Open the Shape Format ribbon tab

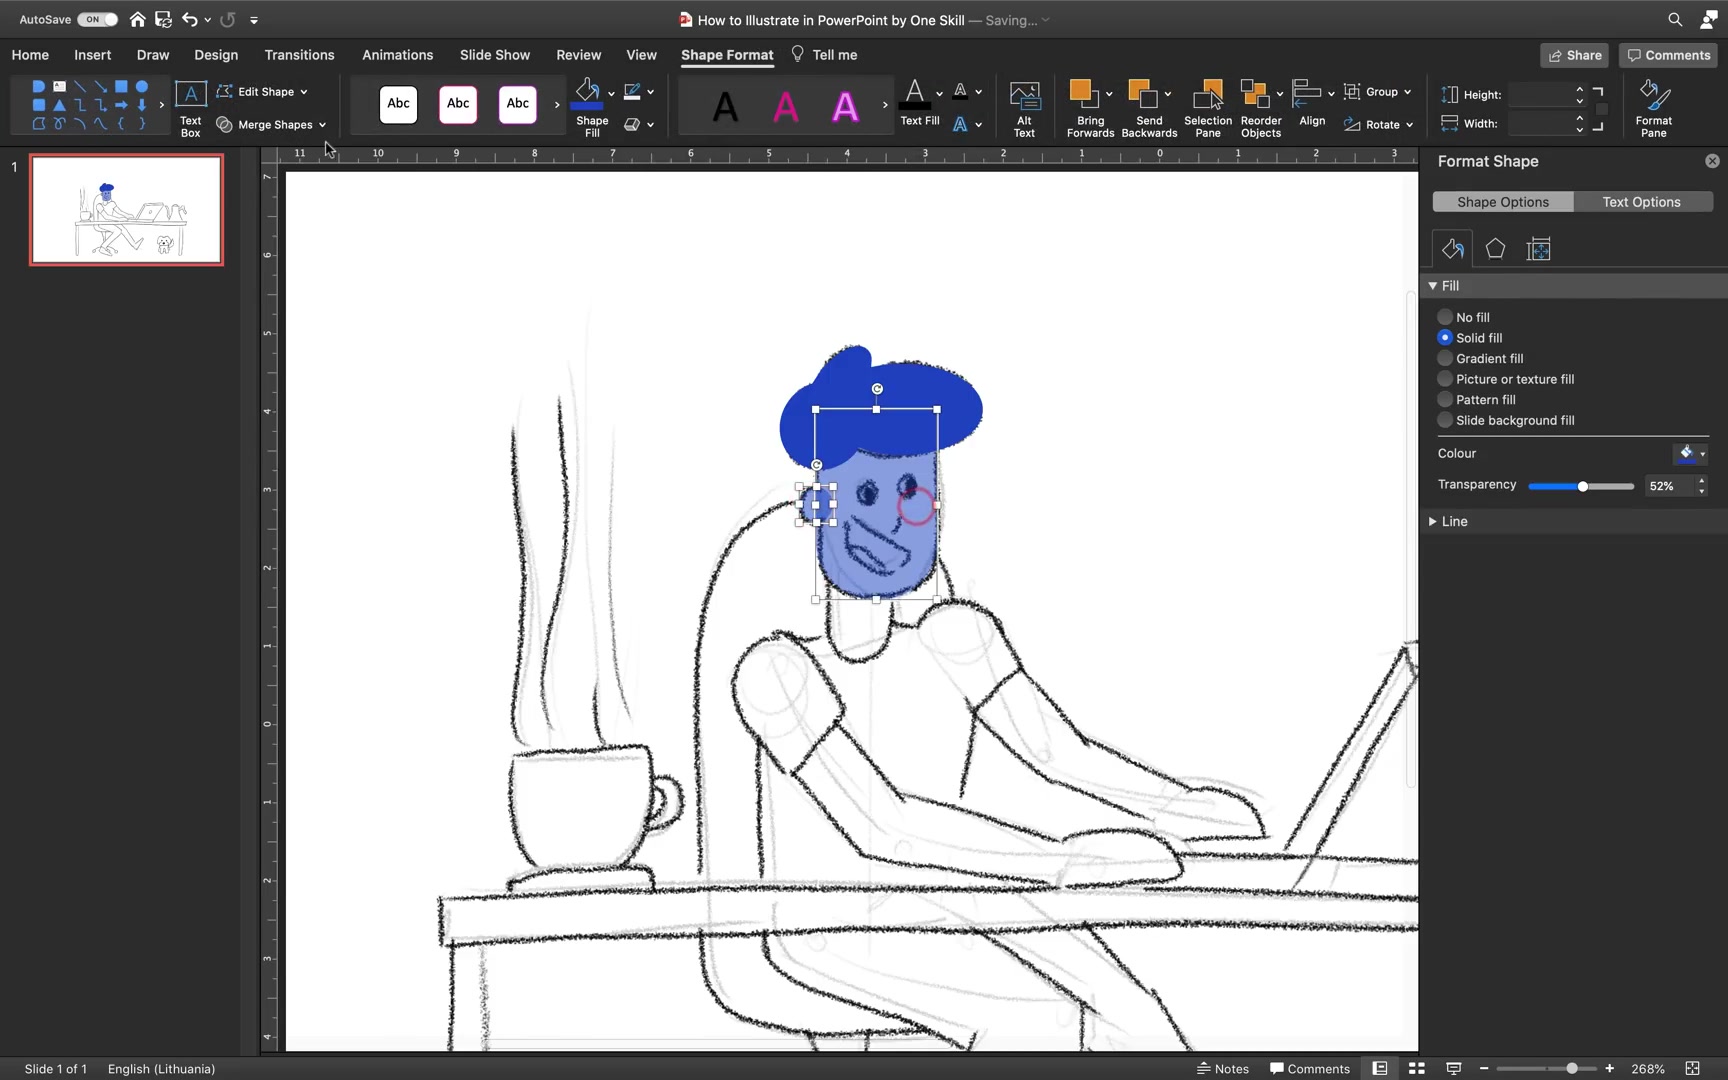(727, 55)
